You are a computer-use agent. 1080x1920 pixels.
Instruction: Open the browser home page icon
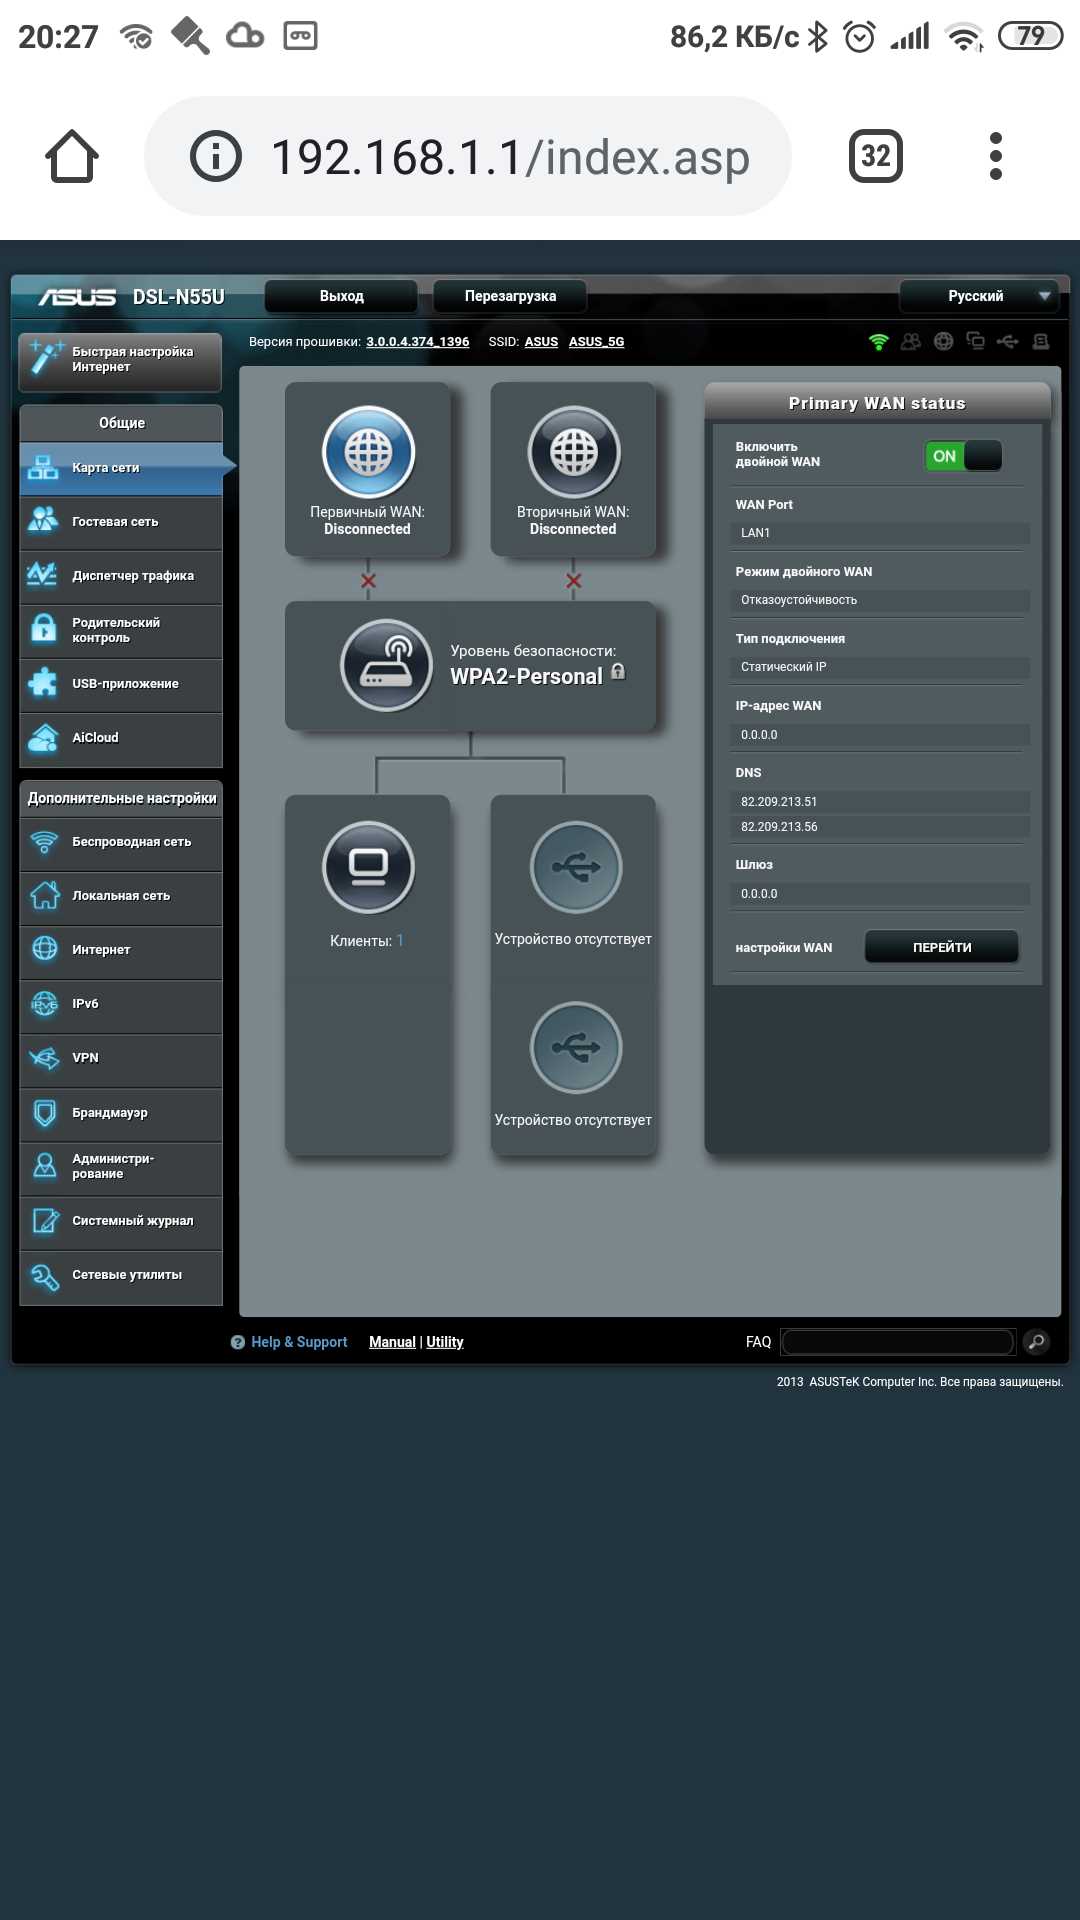(x=72, y=156)
